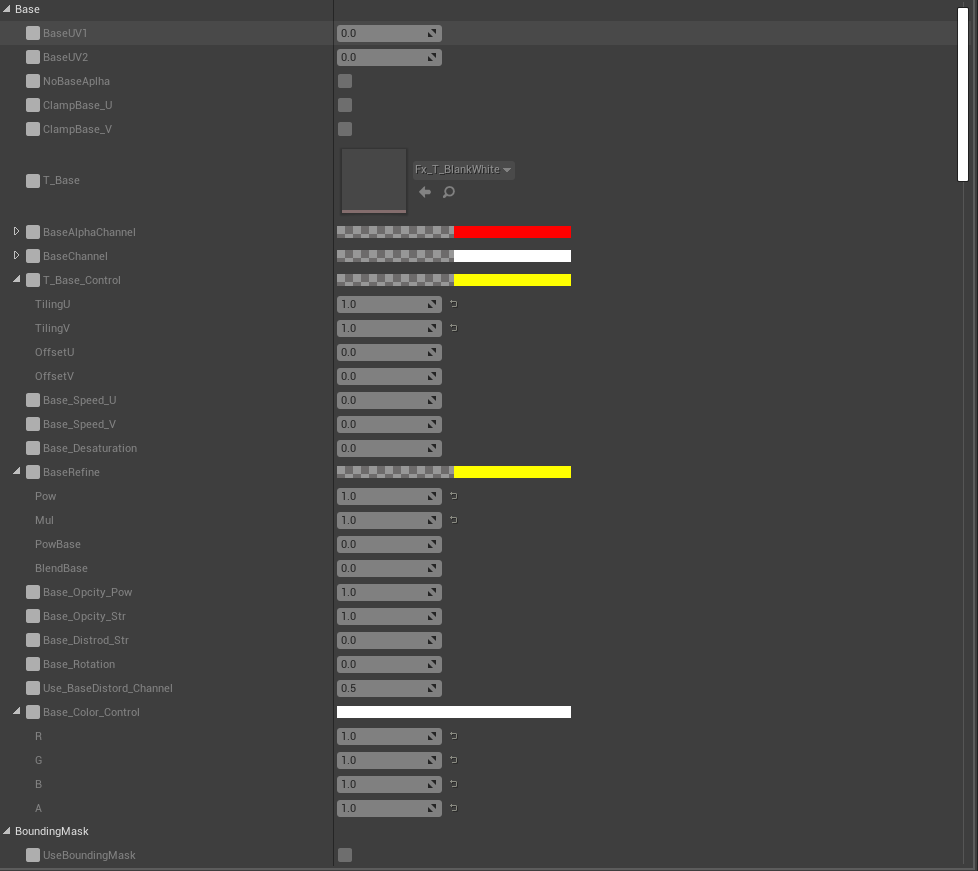978x871 pixels.
Task: Enable override checkbox for Base_Speed_U
Action: point(33,400)
